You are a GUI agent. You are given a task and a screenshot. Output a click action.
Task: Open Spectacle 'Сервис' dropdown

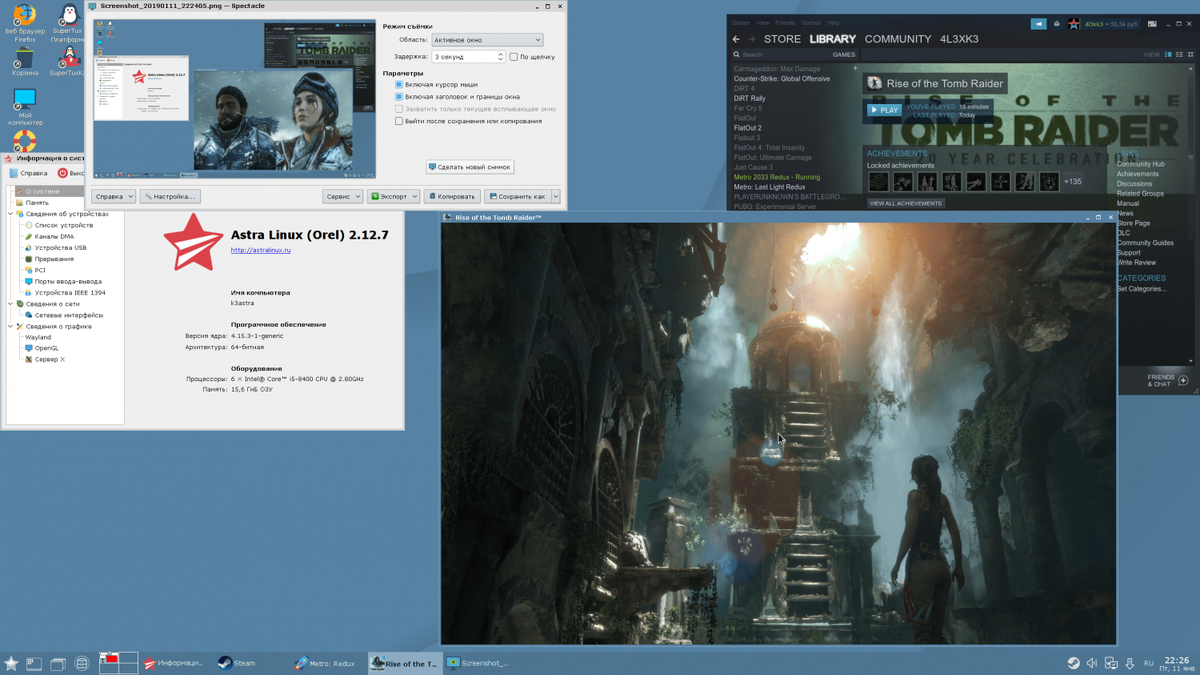342,196
